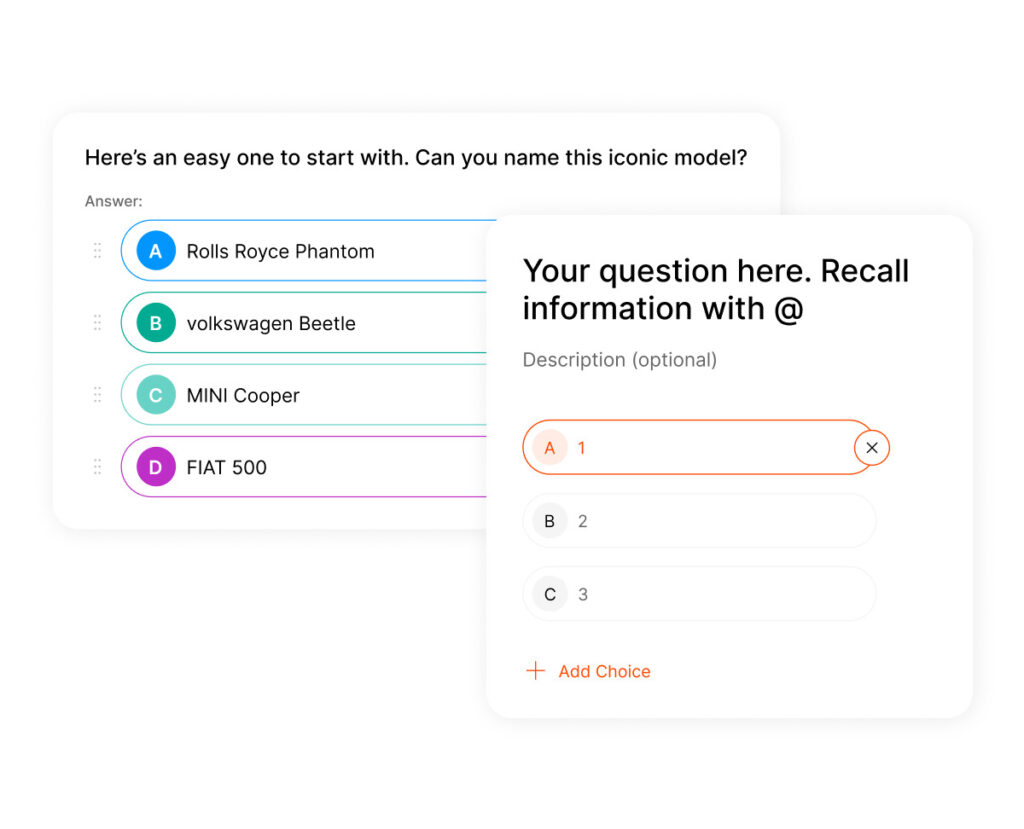1024x829 pixels.
Task: Click the orange A badge on choice 1
Action: 549,448
